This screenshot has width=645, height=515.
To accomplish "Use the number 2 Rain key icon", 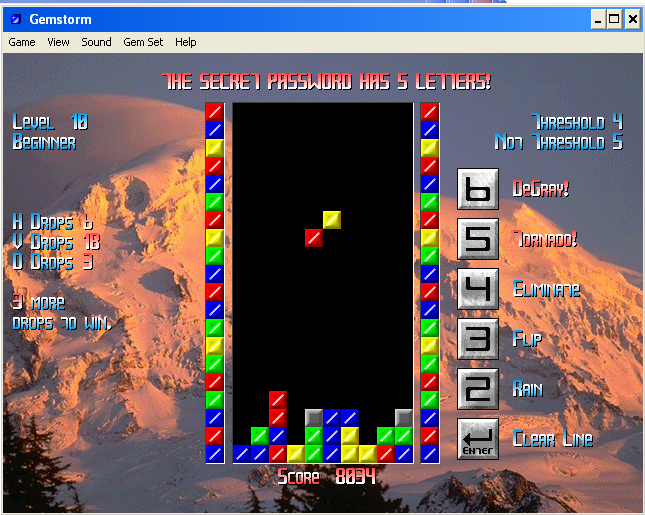I will point(478,389).
